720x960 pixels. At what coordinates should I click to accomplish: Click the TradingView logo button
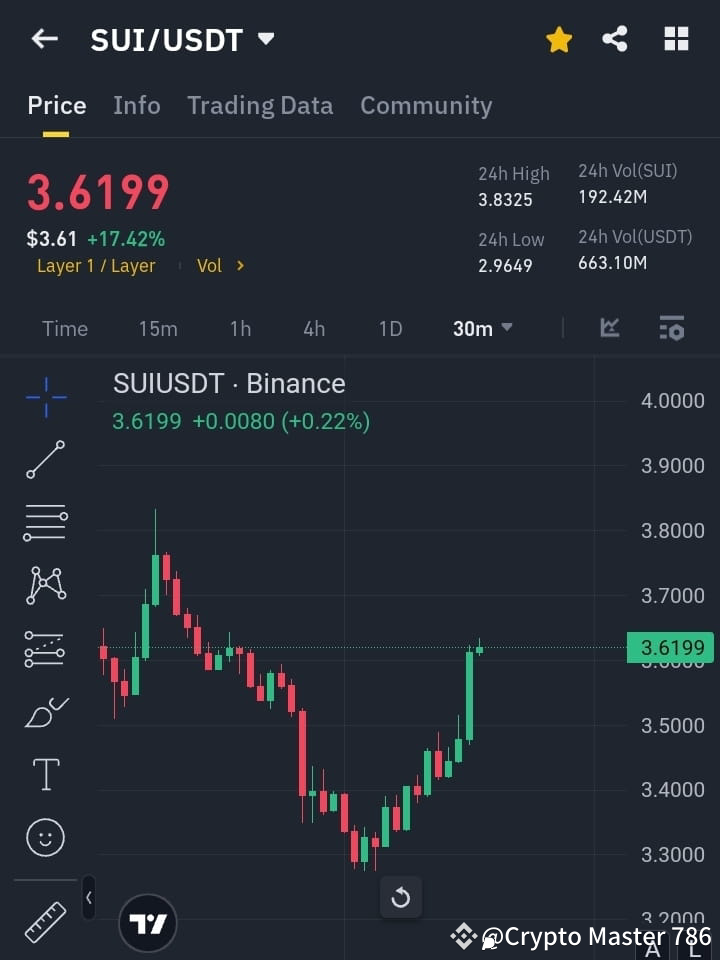tap(148, 923)
